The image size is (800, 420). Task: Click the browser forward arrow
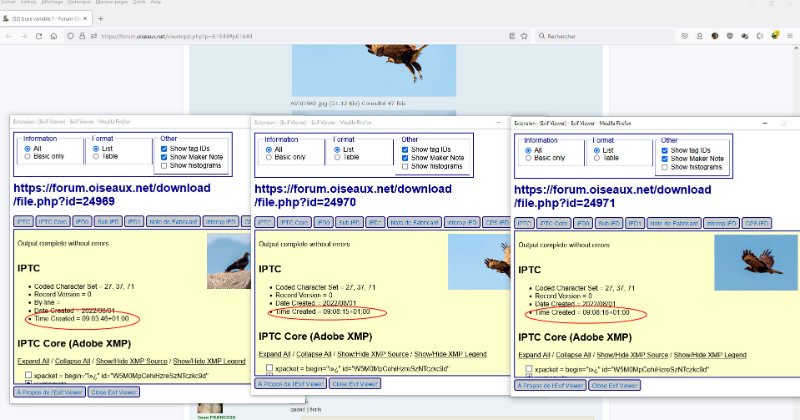(23, 36)
